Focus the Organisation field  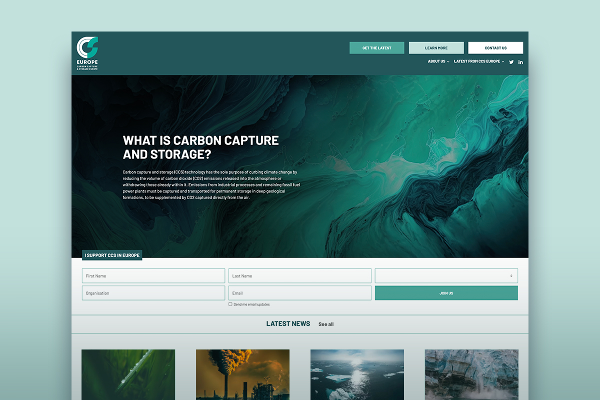[153, 293]
